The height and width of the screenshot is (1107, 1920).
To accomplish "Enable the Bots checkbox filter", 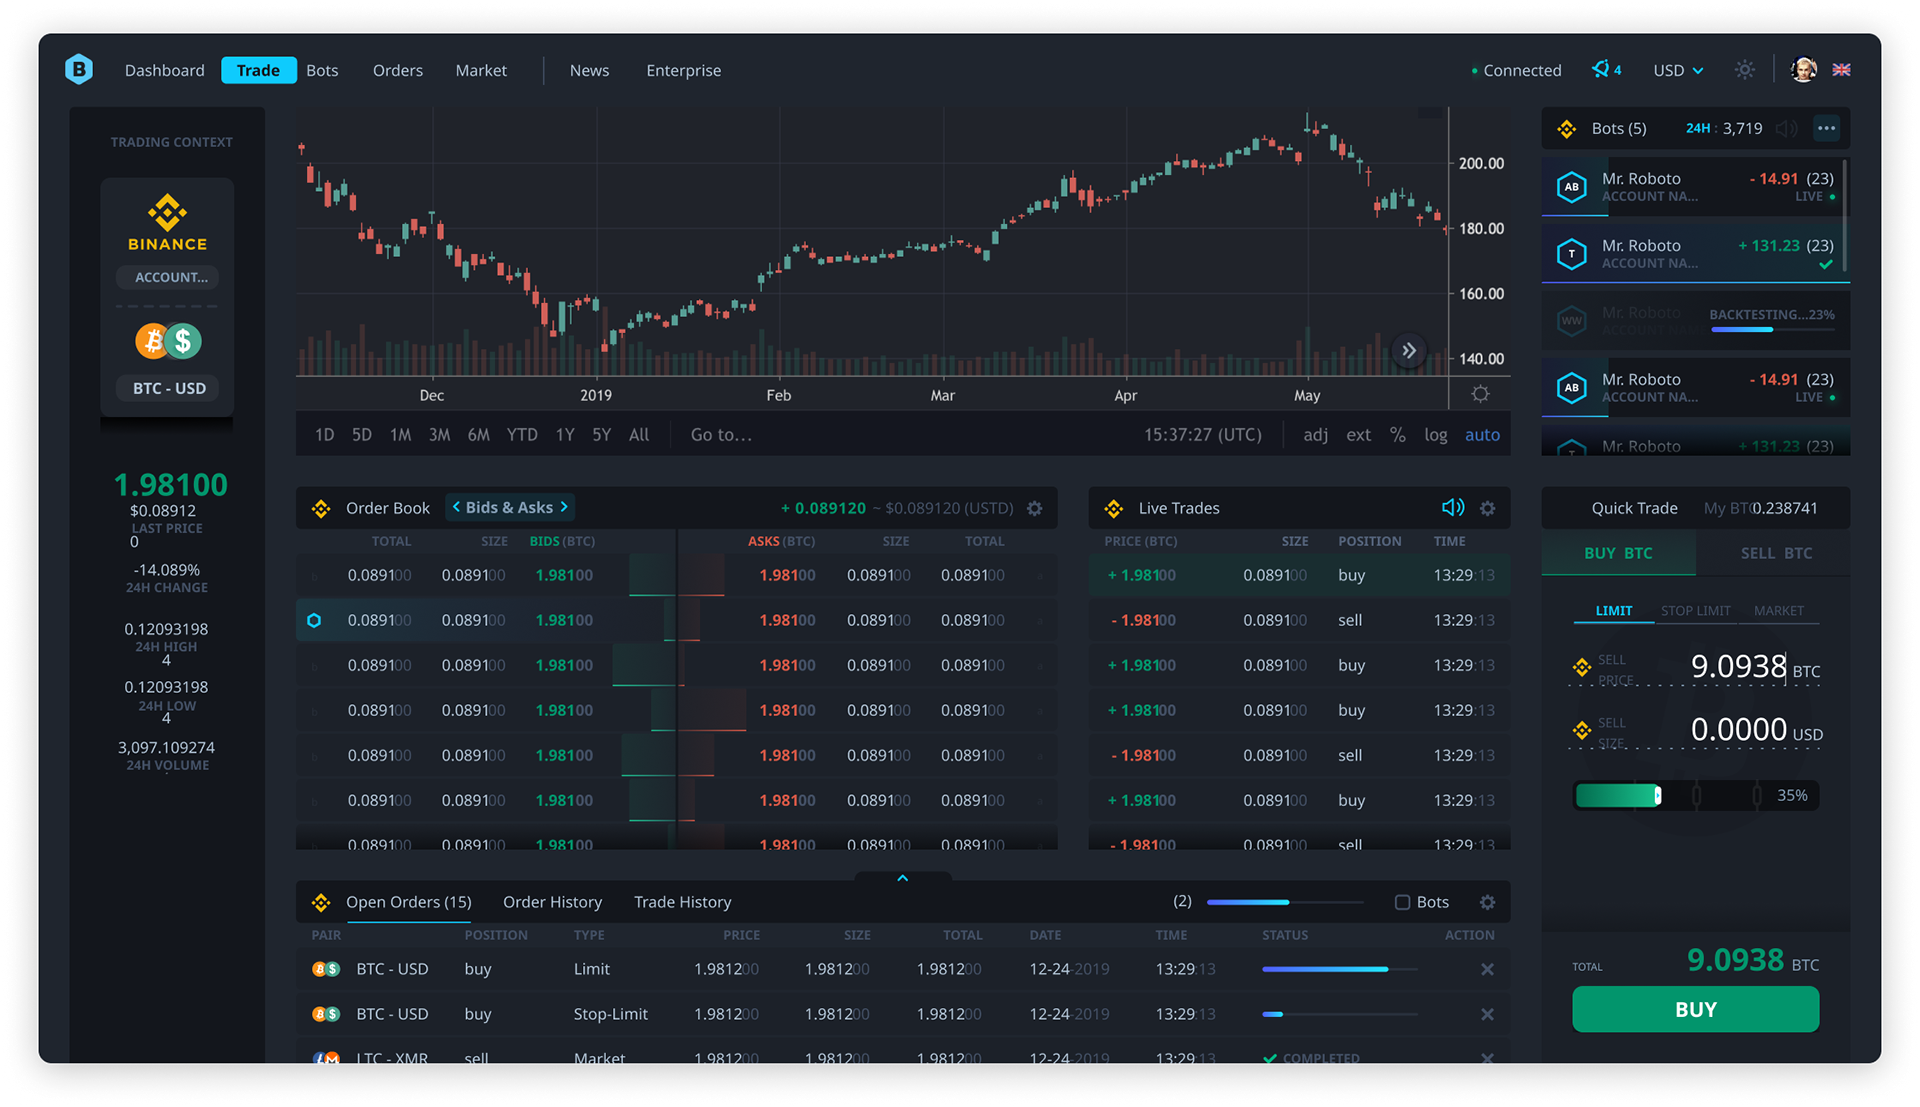I will (x=1402, y=902).
